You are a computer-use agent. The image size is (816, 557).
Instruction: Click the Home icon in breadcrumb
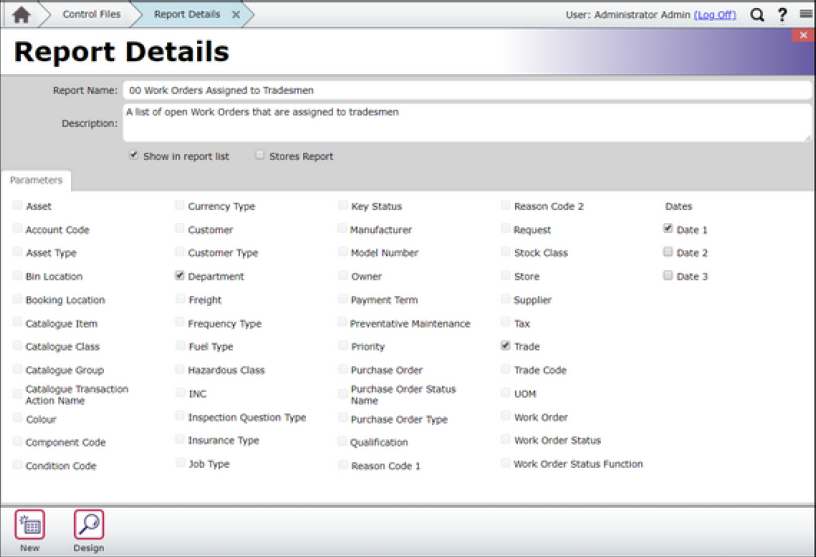point(21,15)
